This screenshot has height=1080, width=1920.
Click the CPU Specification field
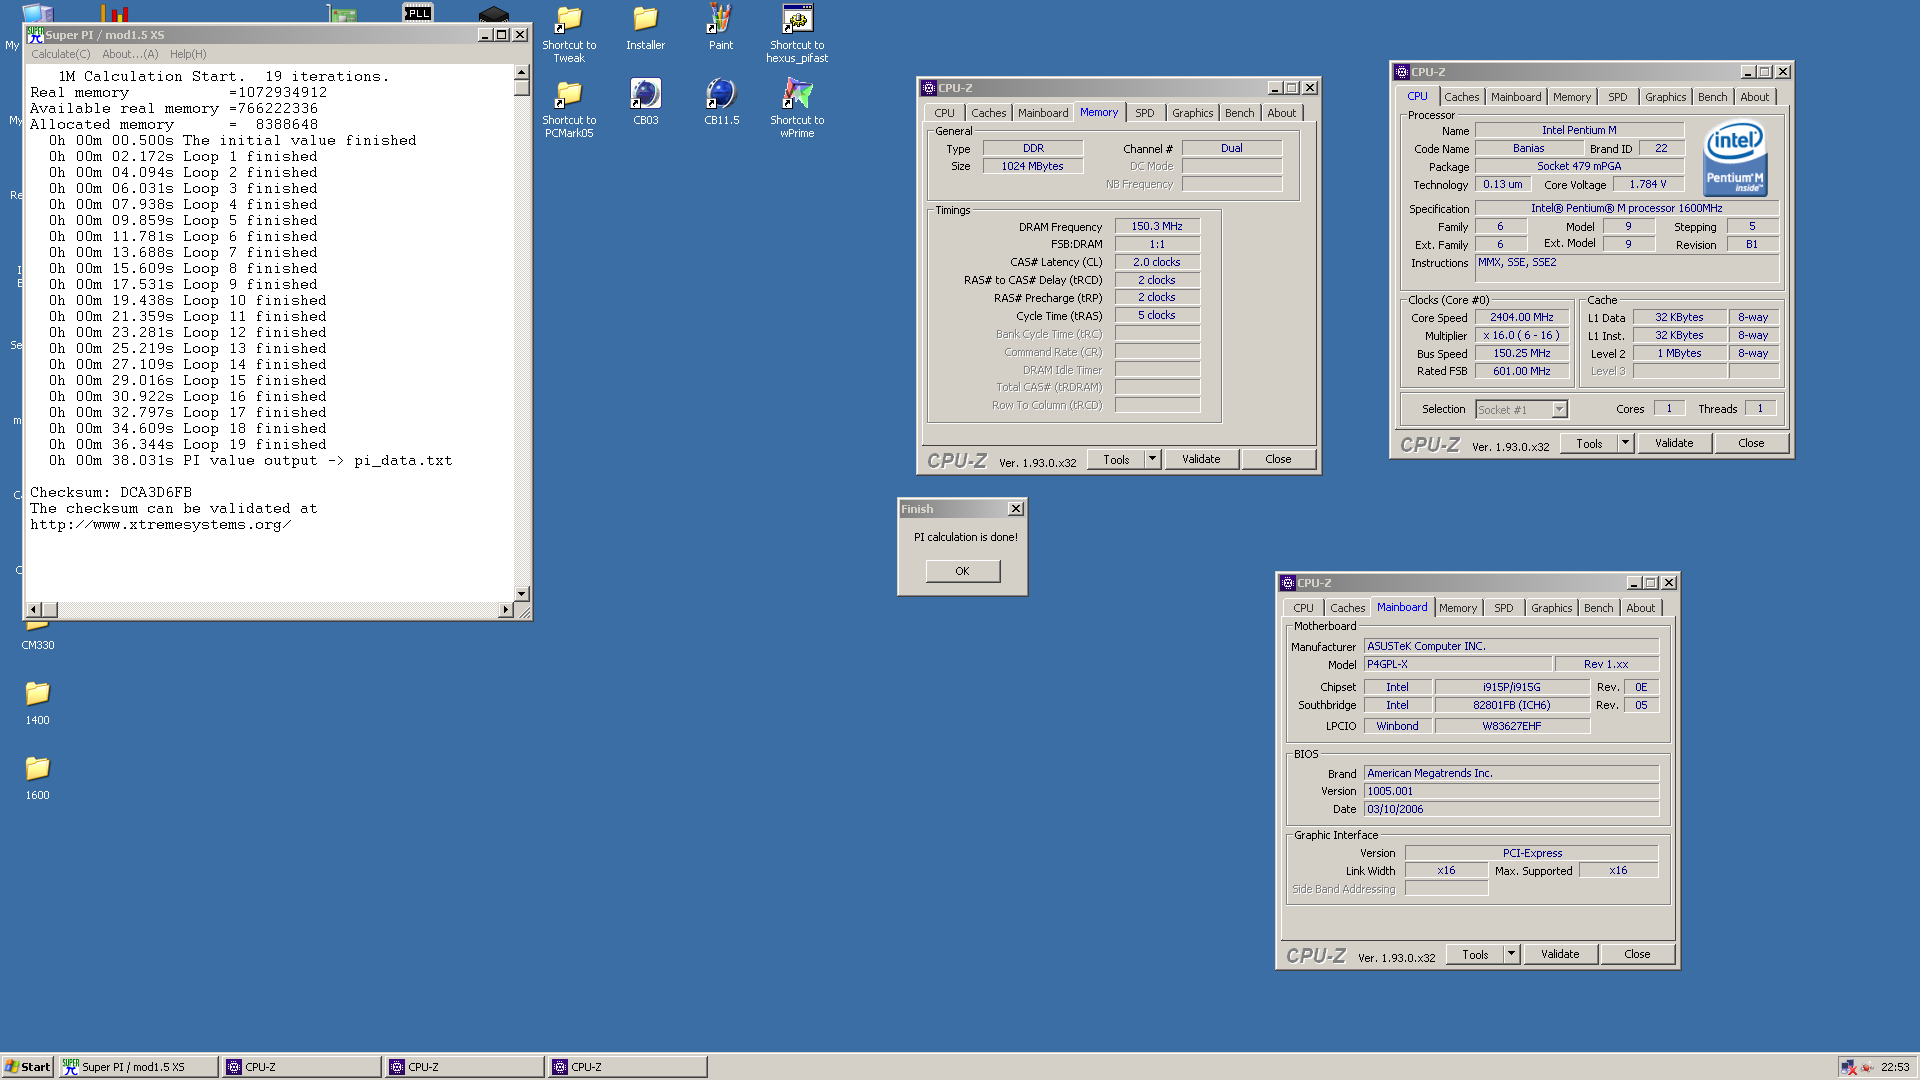tap(1626, 208)
